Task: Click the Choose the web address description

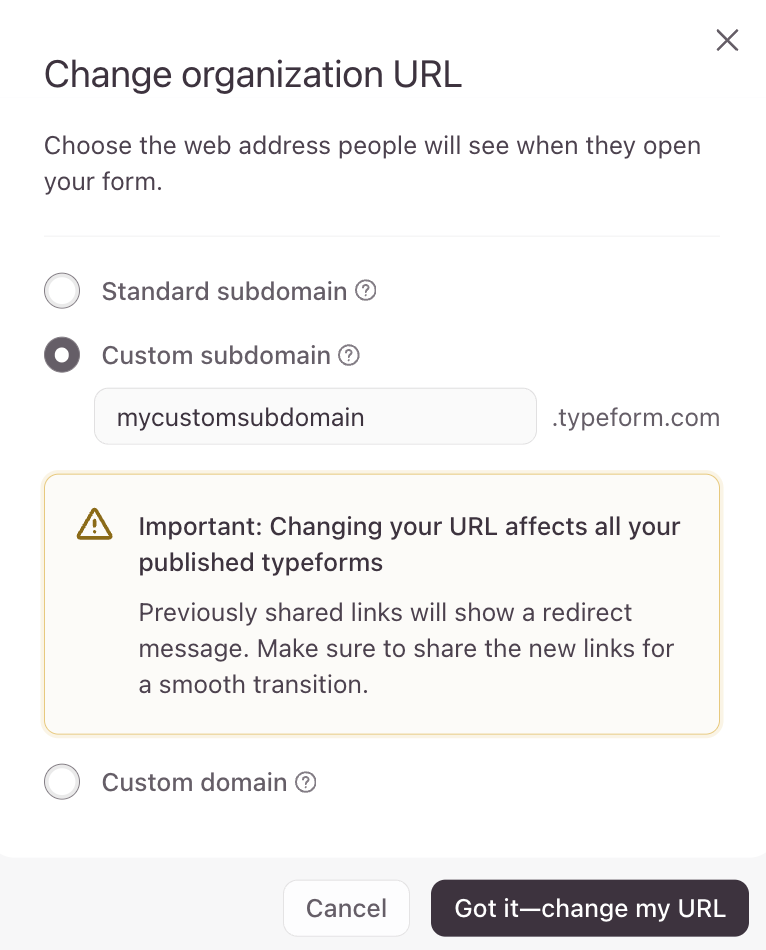Action: [x=372, y=164]
